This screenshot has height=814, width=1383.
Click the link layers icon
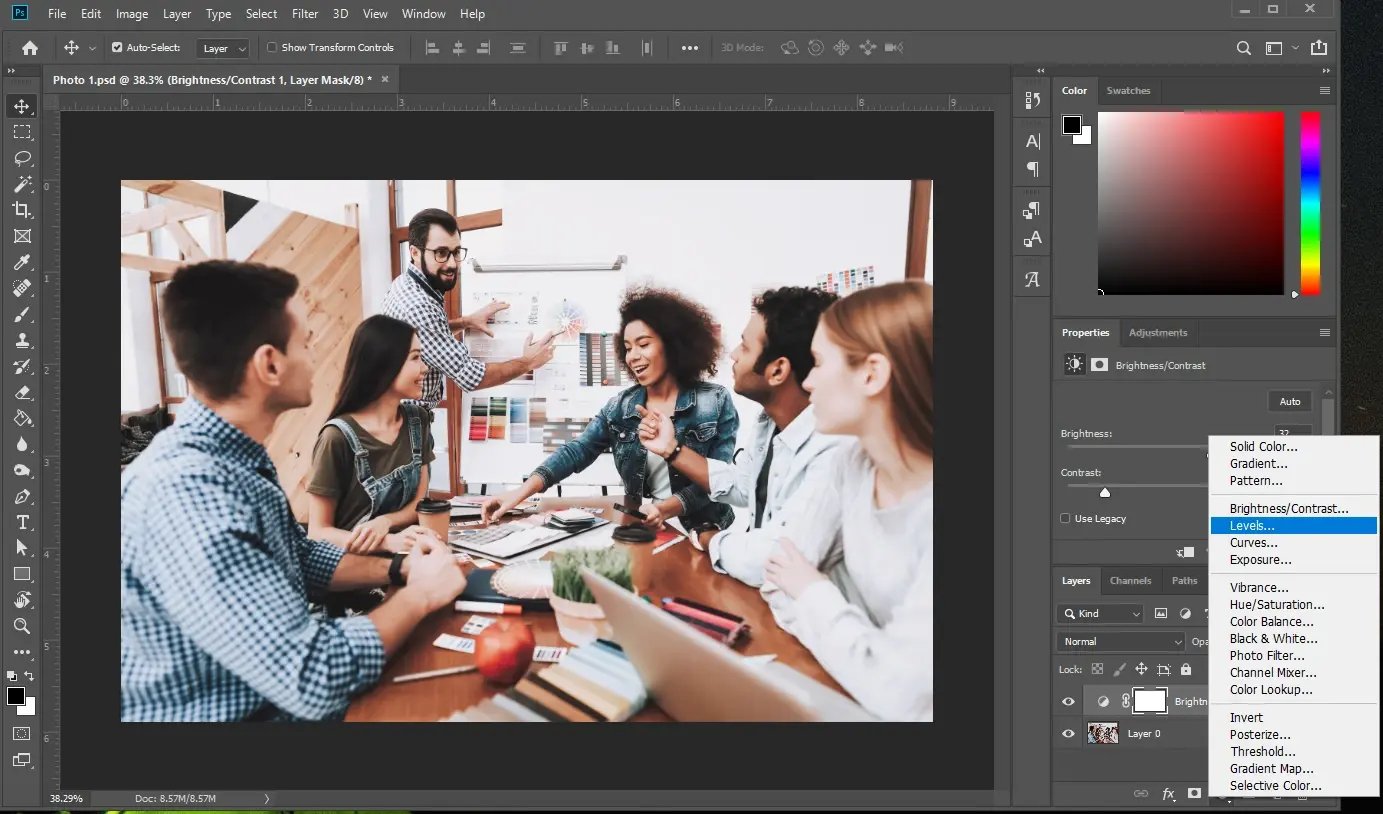(x=1141, y=793)
